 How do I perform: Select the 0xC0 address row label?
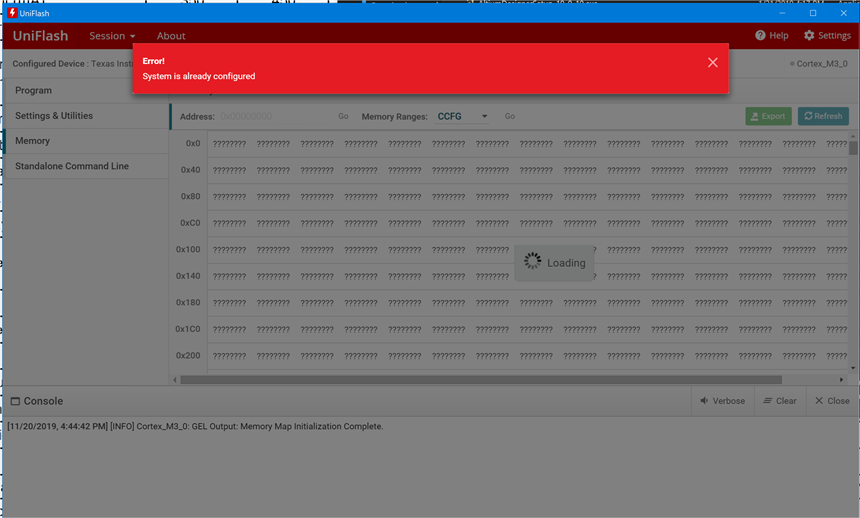190,223
